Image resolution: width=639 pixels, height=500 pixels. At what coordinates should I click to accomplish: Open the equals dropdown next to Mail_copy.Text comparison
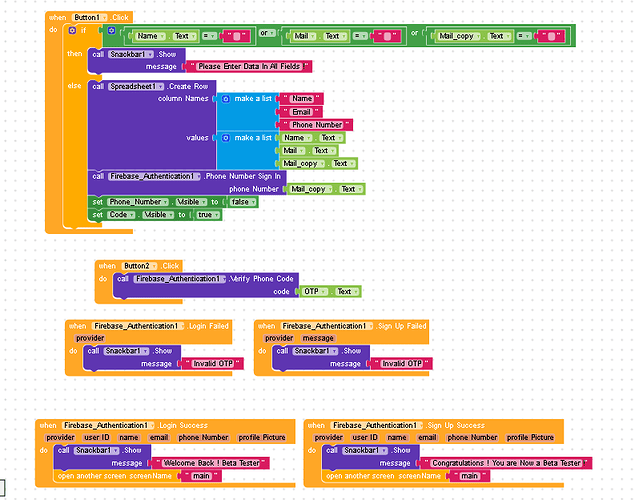[524, 36]
